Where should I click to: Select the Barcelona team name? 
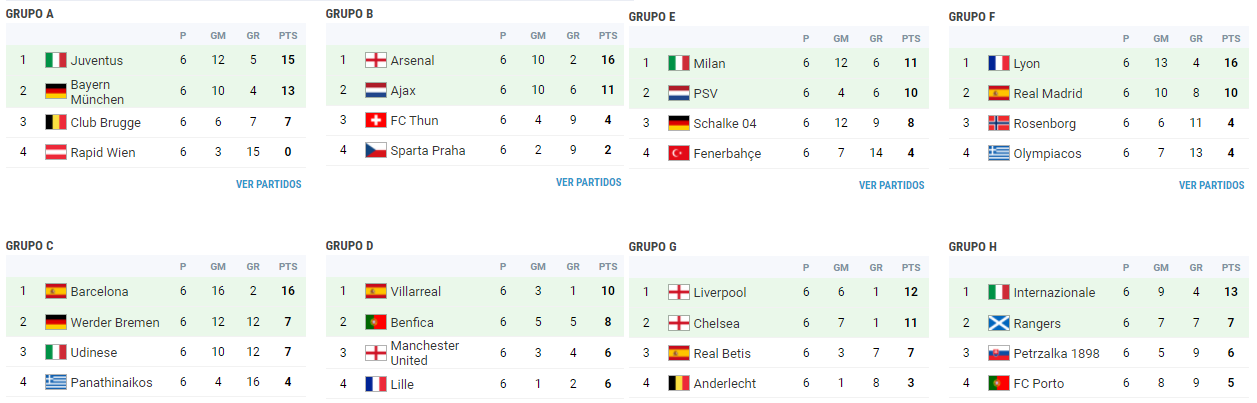point(99,292)
